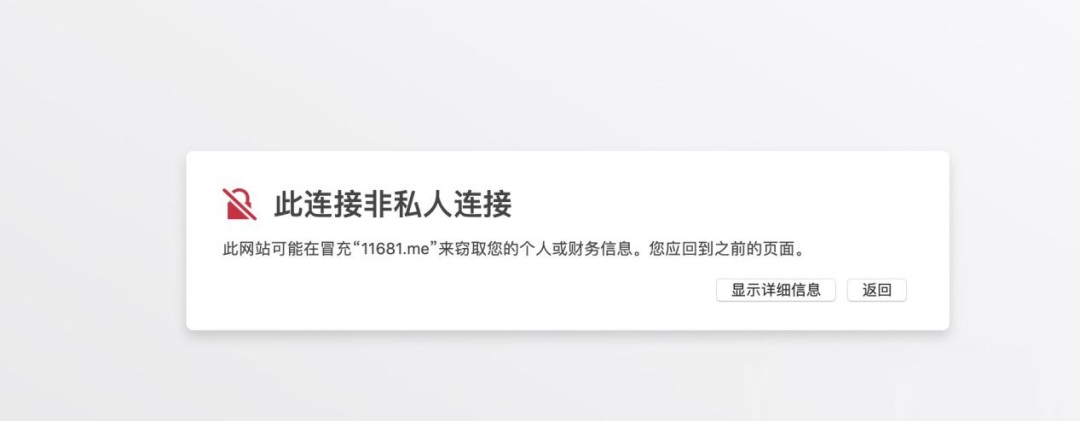Click the 显示详细信息 button
Image resolution: width=1080 pixels, height=421 pixels.
coord(776,290)
